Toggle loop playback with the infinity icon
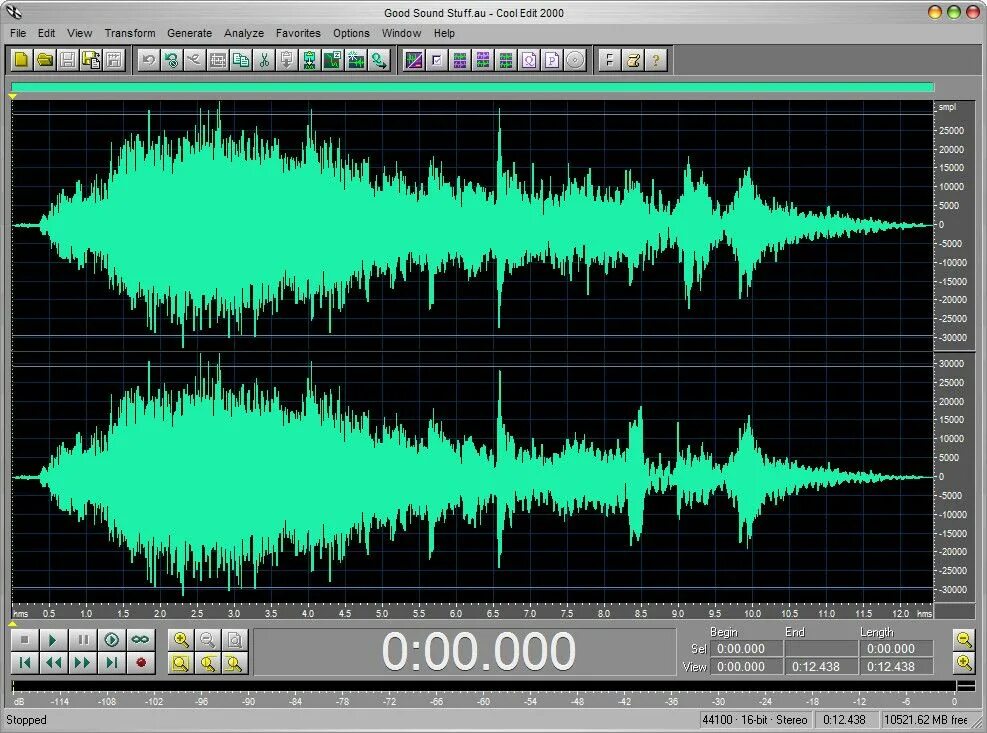This screenshot has width=987, height=733. [140, 639]
